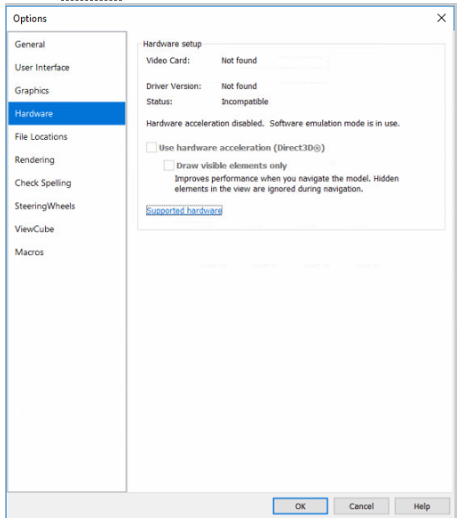
Task: Open Help for the Options dialog
Action: pyautogui.click(x=422, y=506)
